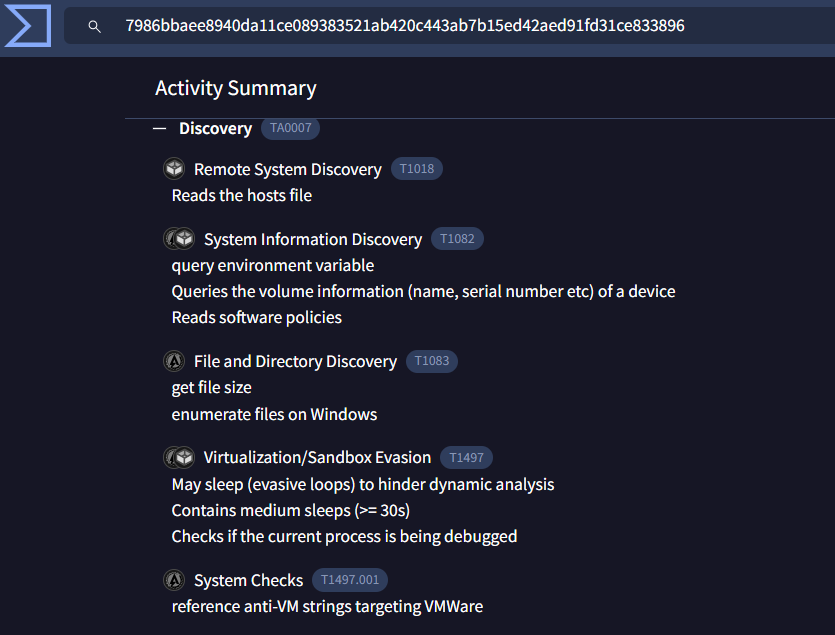Click the Activity Summary heading
Screen dimensions: 835x635
coord(236,88)
